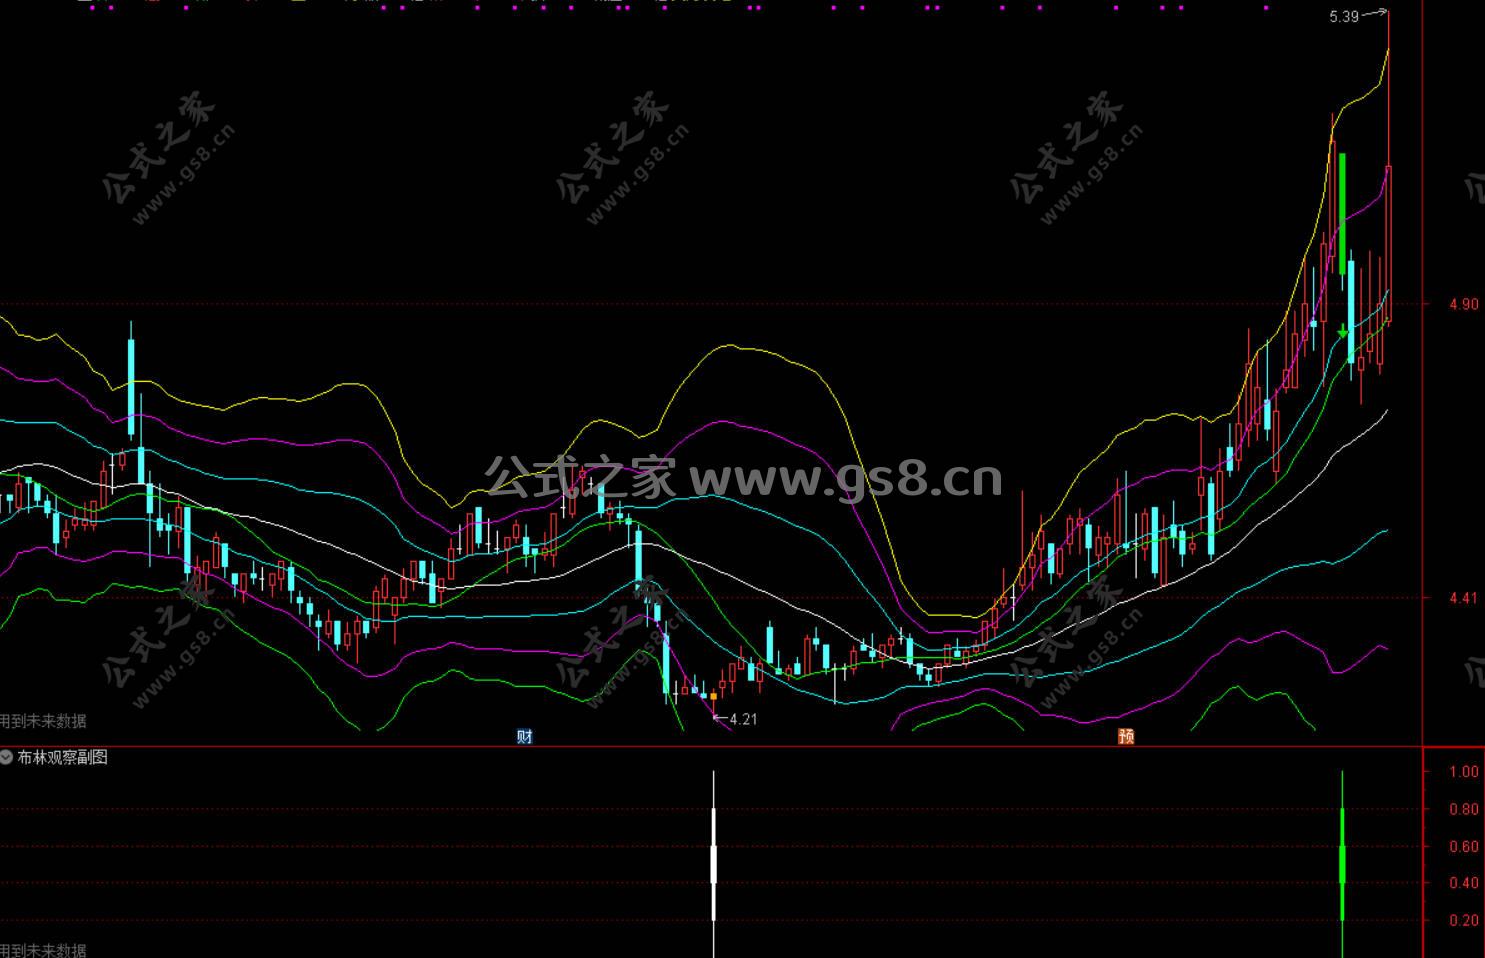Click the green down-arrow signal on the chart
This screenshot has width=1485, height=958.
point(1343,331)
